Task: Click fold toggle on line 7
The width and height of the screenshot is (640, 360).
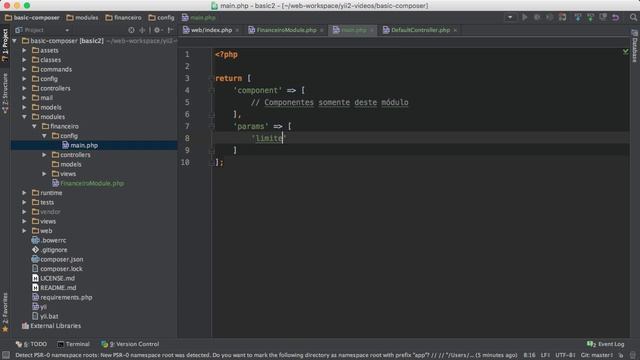Action: (212, 126)
